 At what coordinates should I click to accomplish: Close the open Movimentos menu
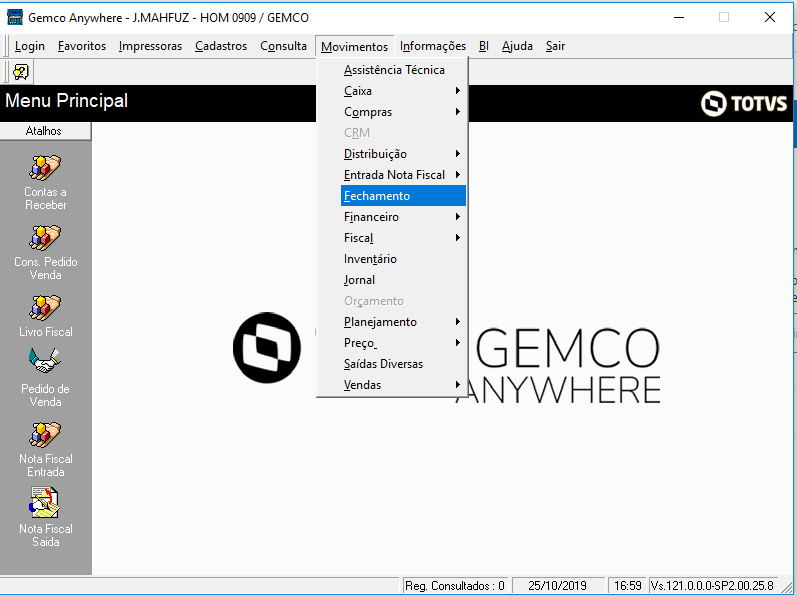coord(355,46)
